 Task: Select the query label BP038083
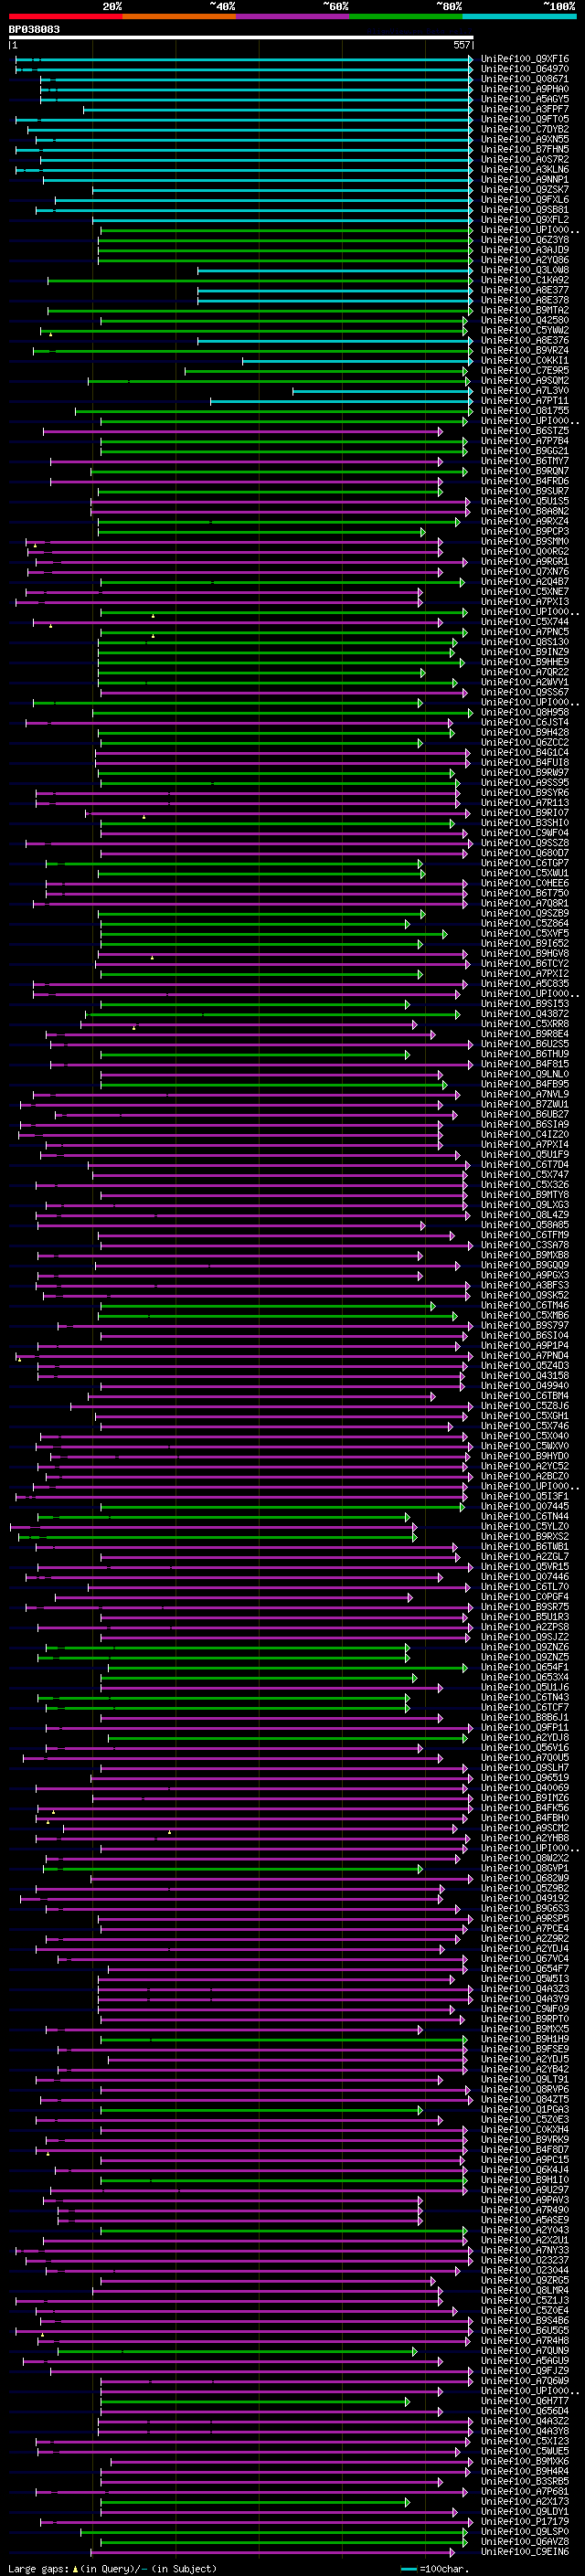pos(34,29)
